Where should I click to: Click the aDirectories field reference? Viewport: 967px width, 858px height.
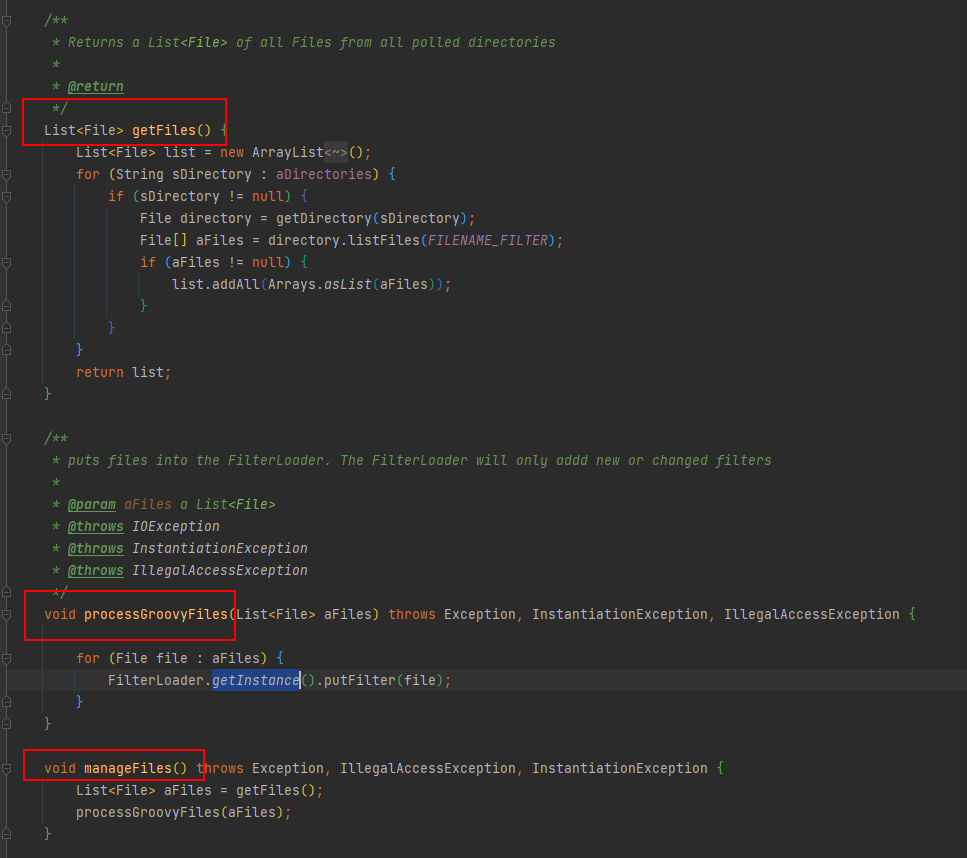click(x=324, y=175)
